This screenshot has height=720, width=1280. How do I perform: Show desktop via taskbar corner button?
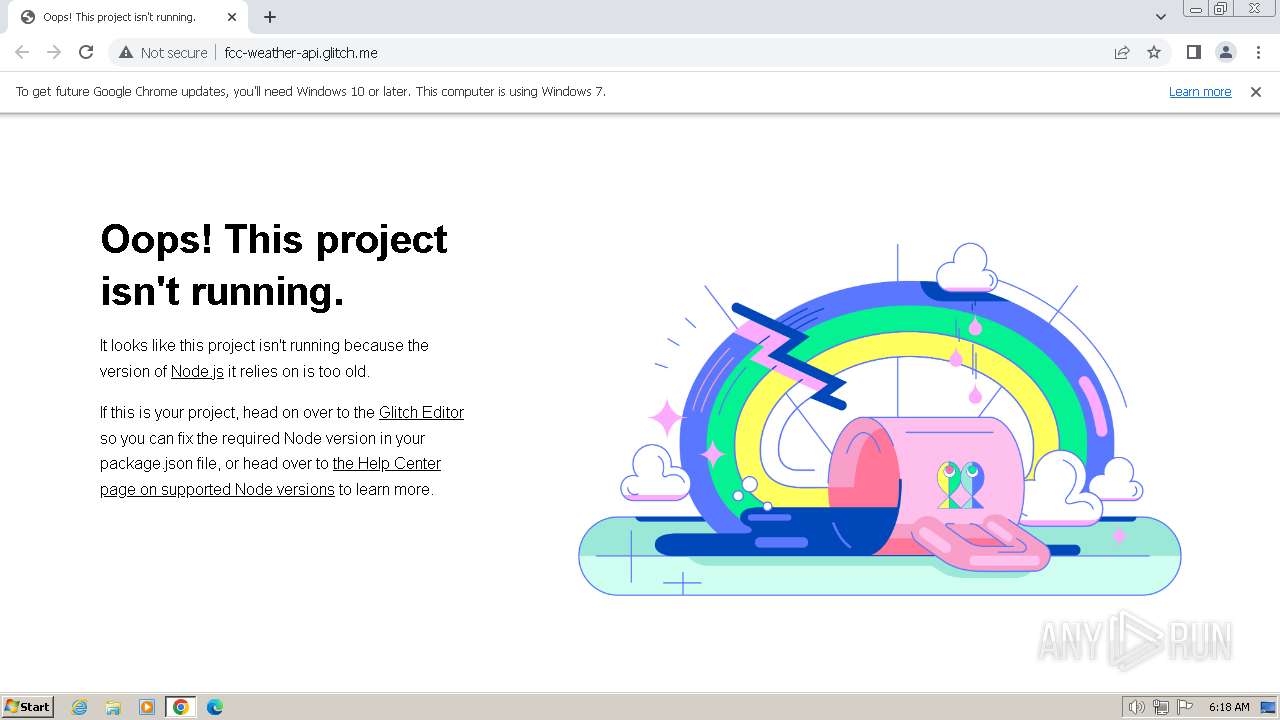click(1268, 707)
